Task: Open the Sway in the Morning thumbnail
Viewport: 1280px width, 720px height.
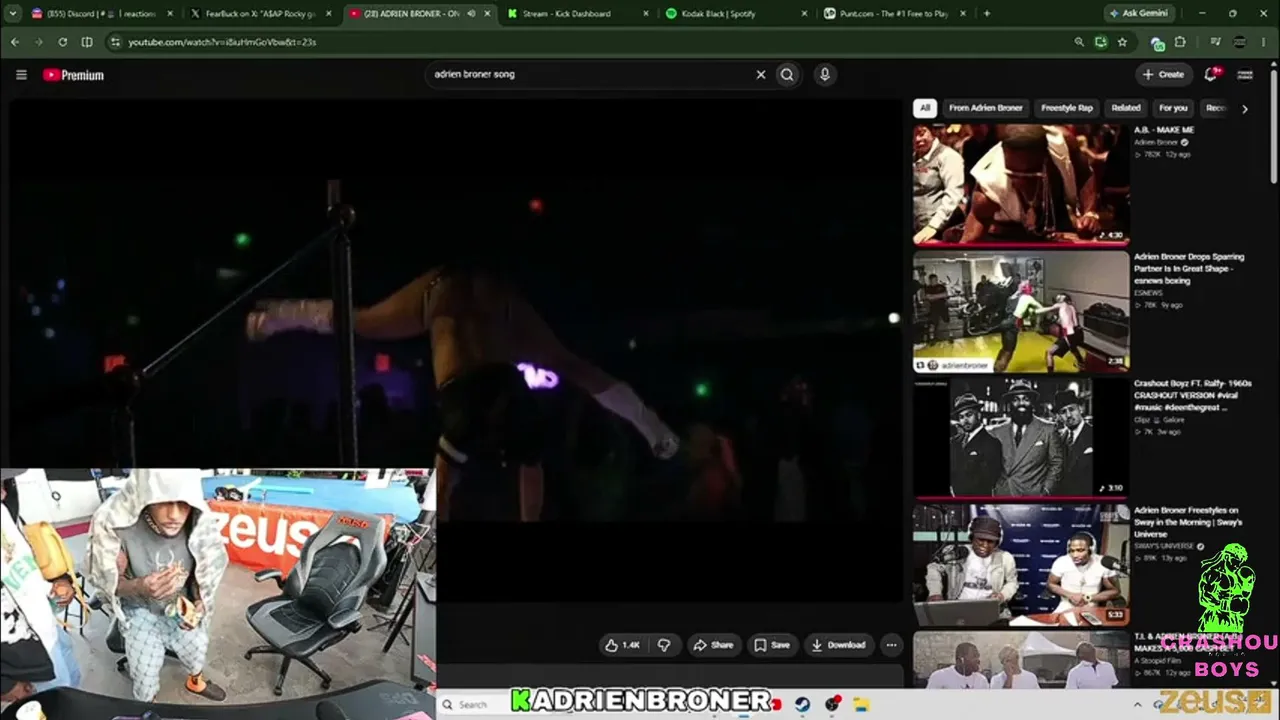Action: coord(1021,564)
